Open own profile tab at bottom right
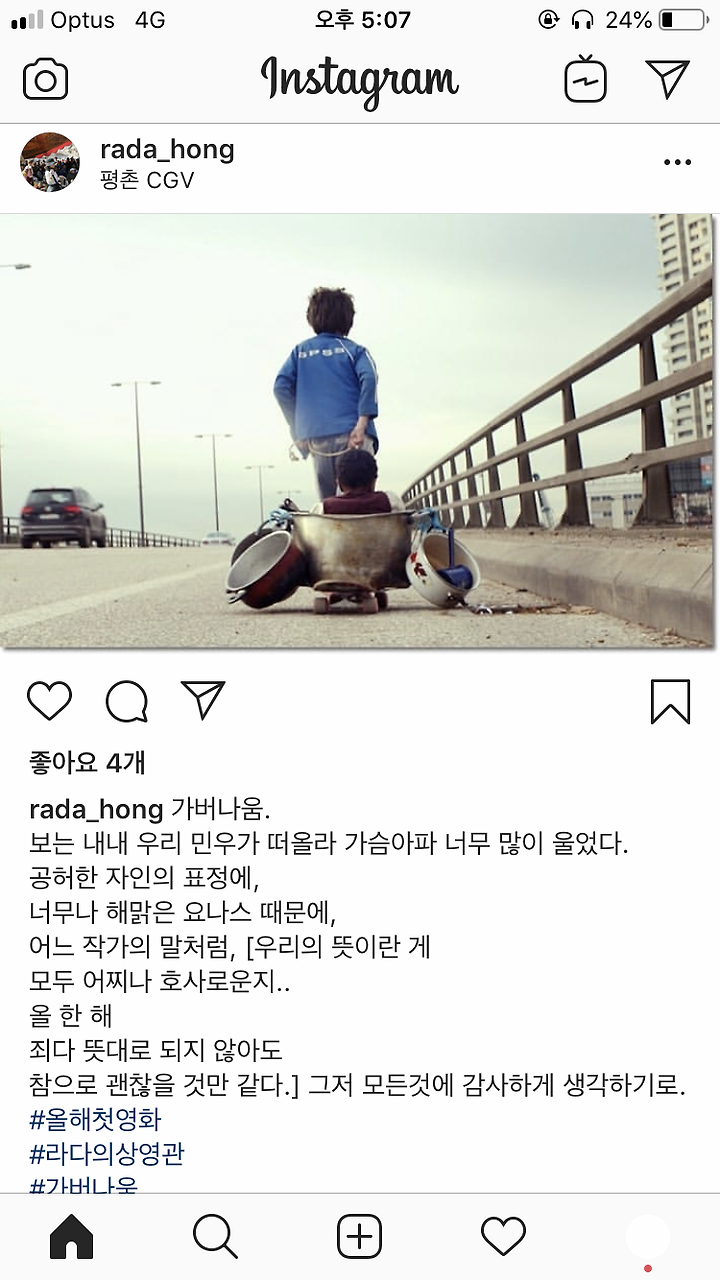The height and width of the screenshot is (1280, 720). (x=648, y=1237)
